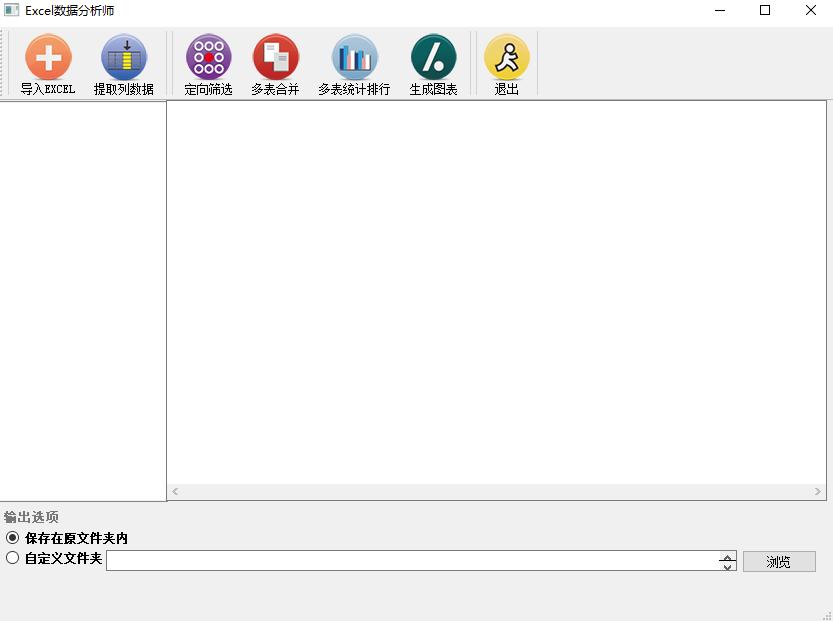833x621 pixels.
Task: Click the right arrow of the horizontal scrollbar
Action: pos(818,492)
